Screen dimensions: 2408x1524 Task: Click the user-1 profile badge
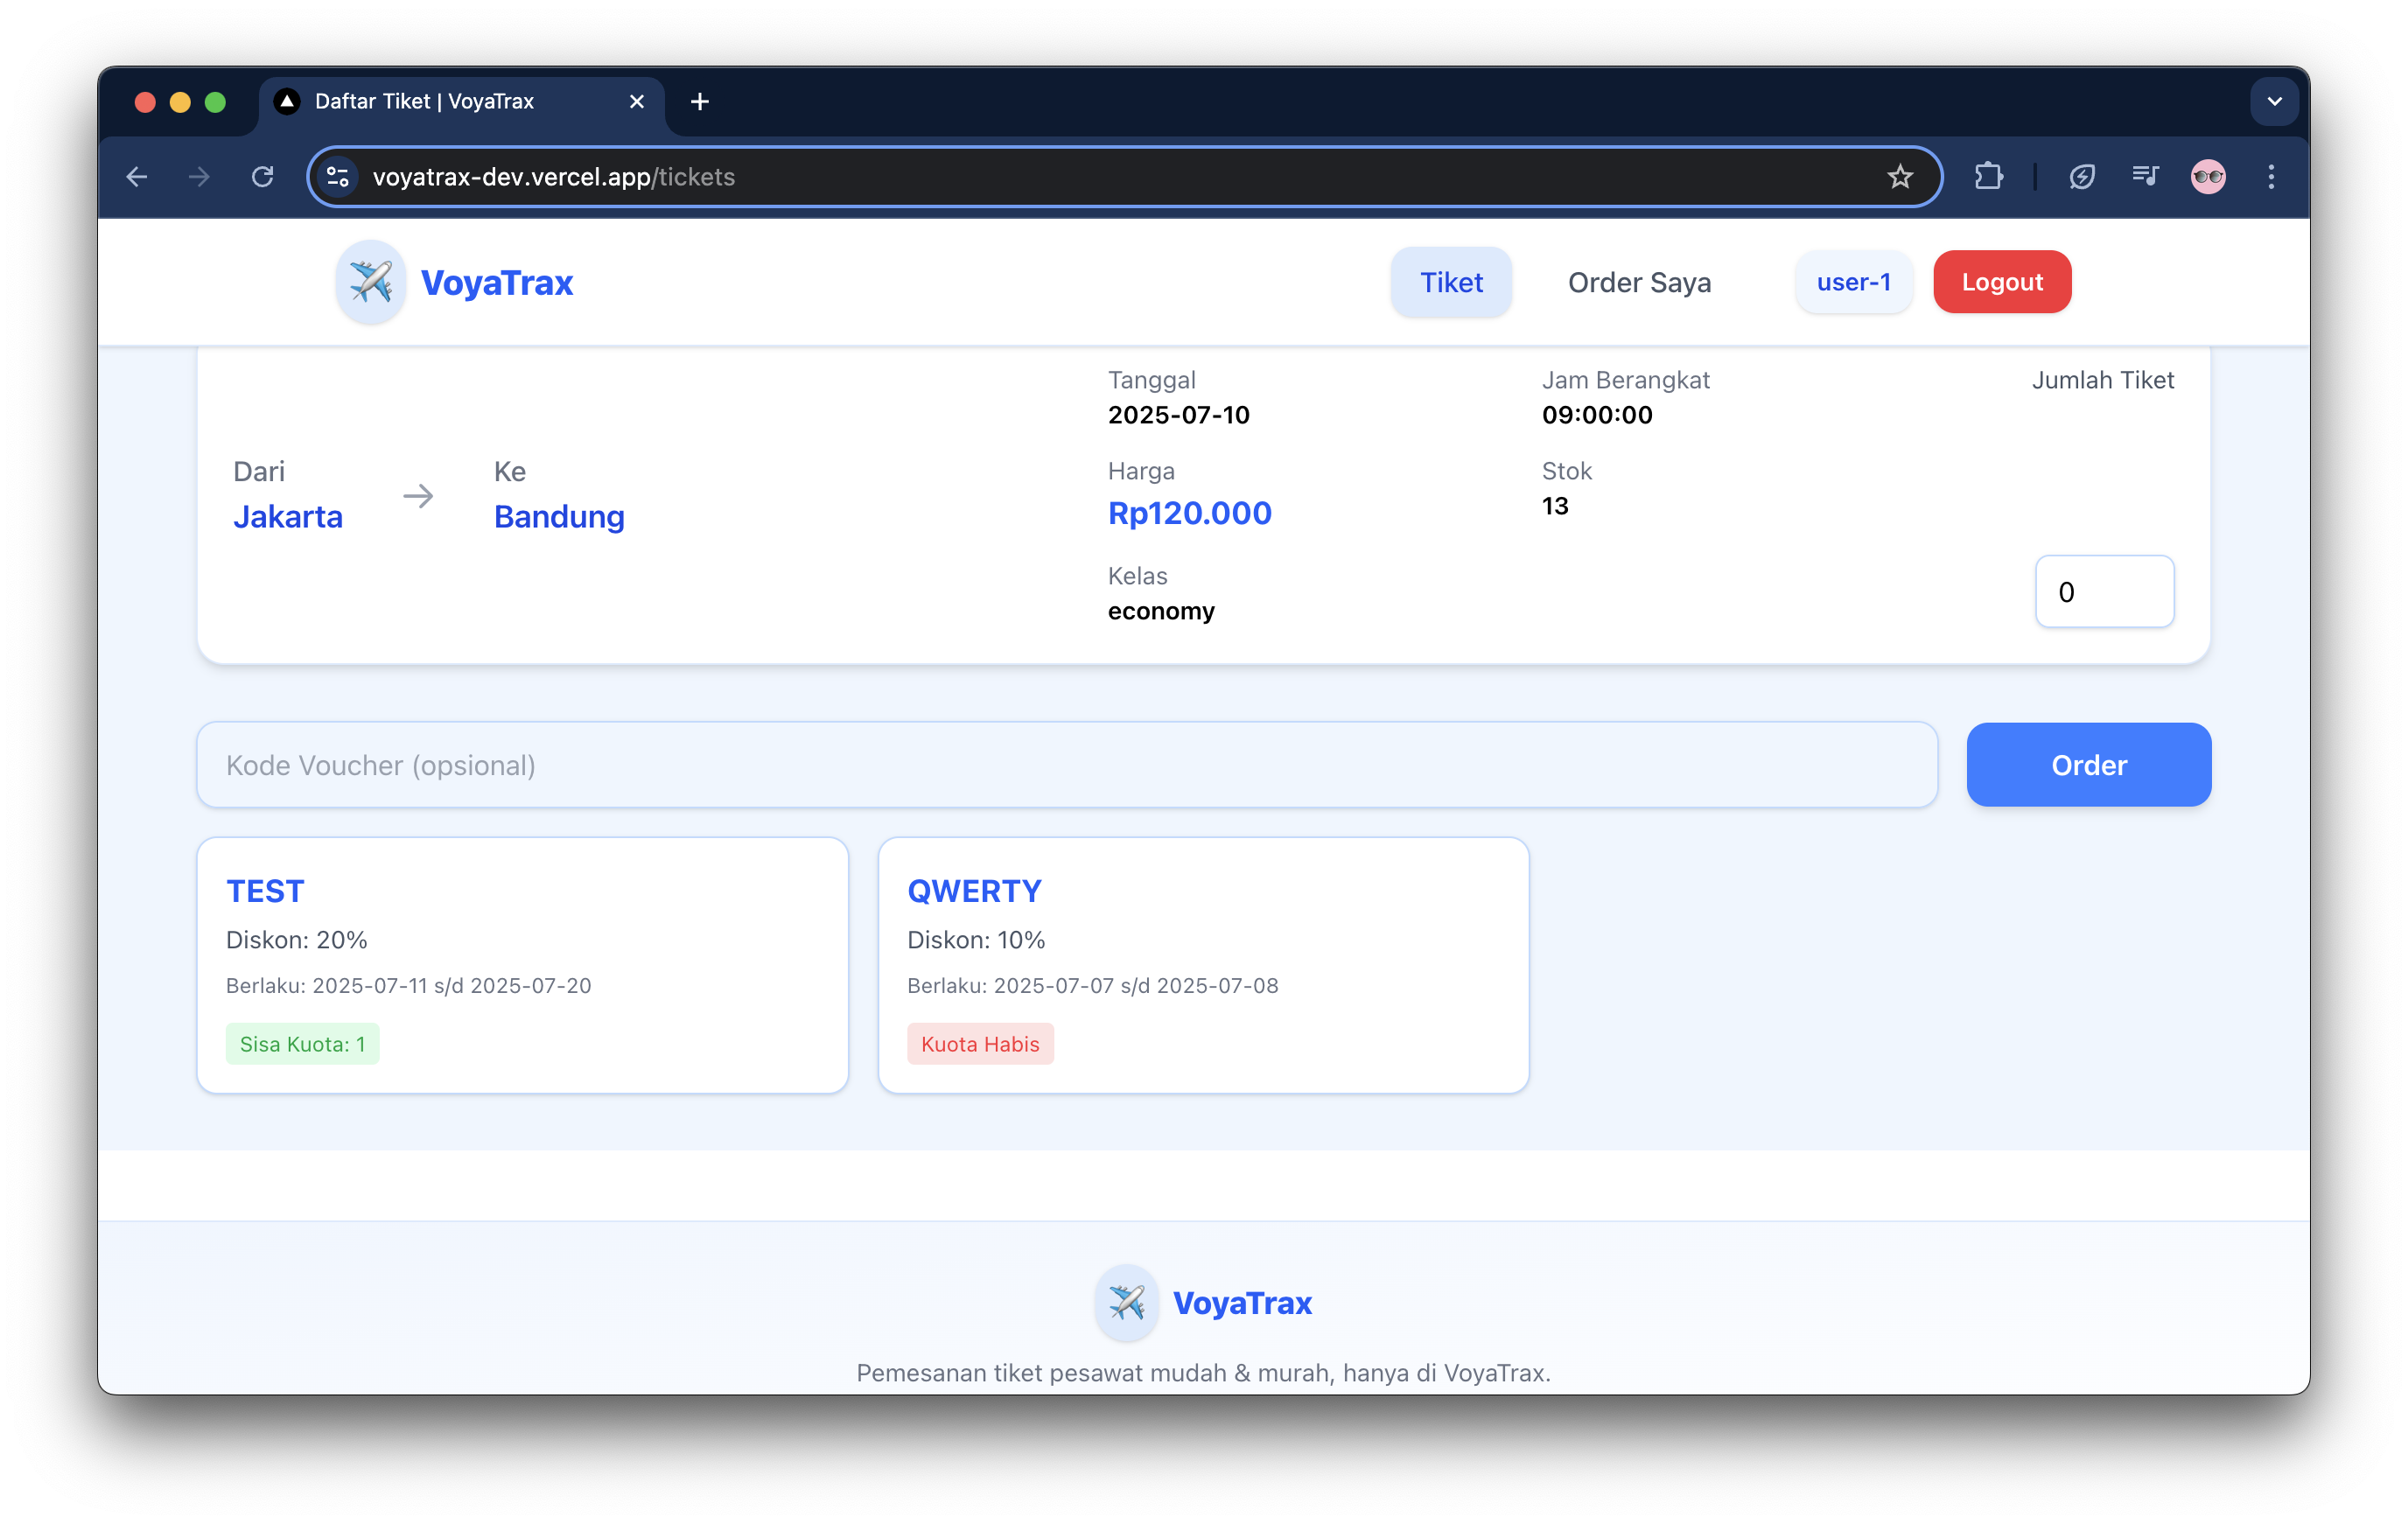[x=1853, y=282]
